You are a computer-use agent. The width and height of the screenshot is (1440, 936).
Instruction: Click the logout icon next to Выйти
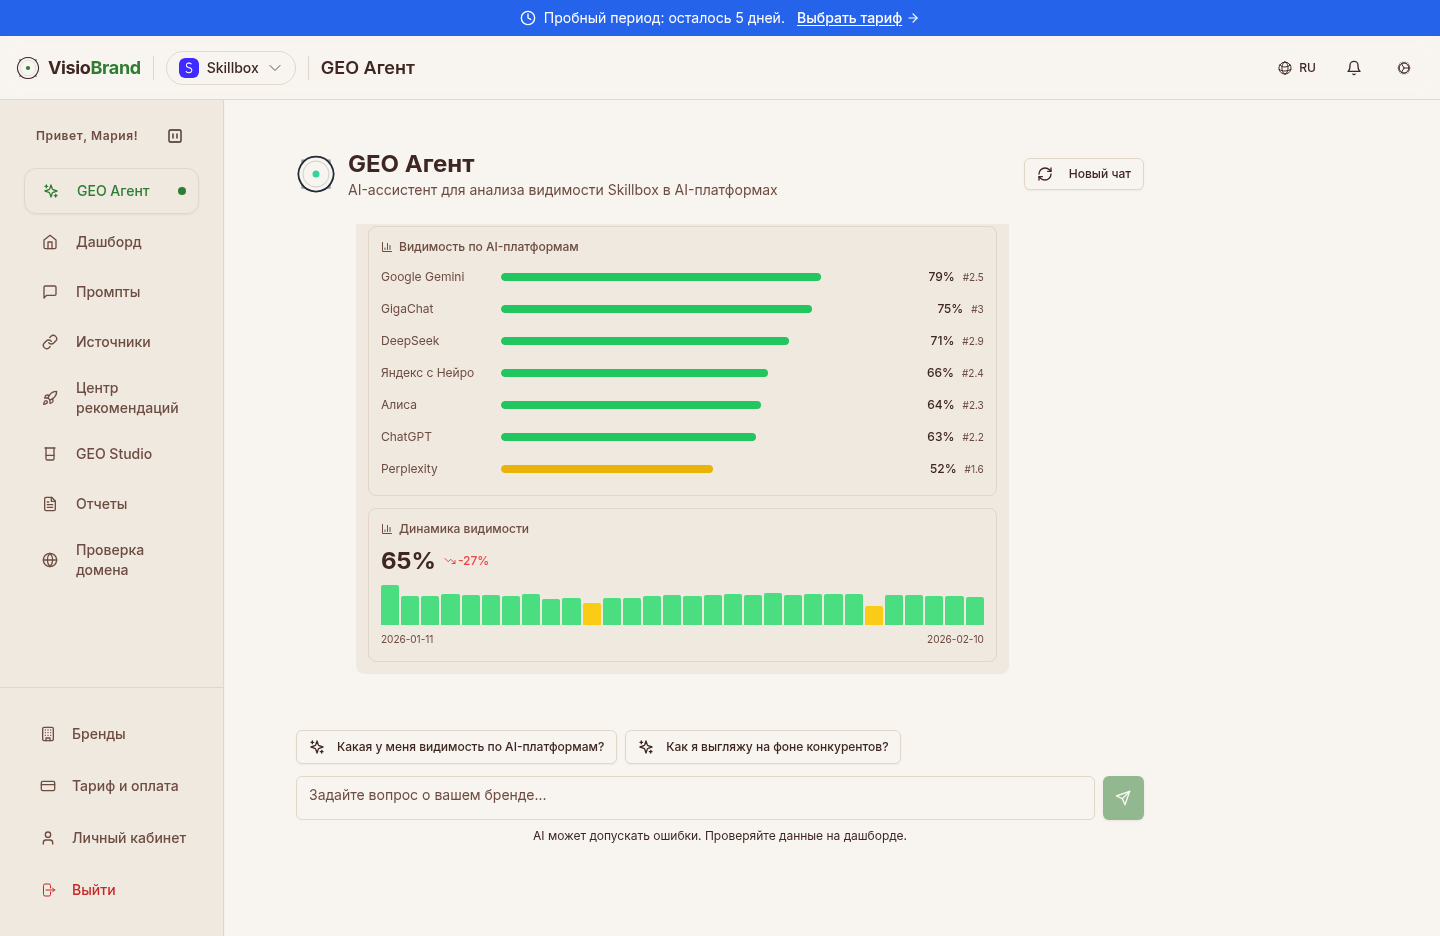(48, 889)
